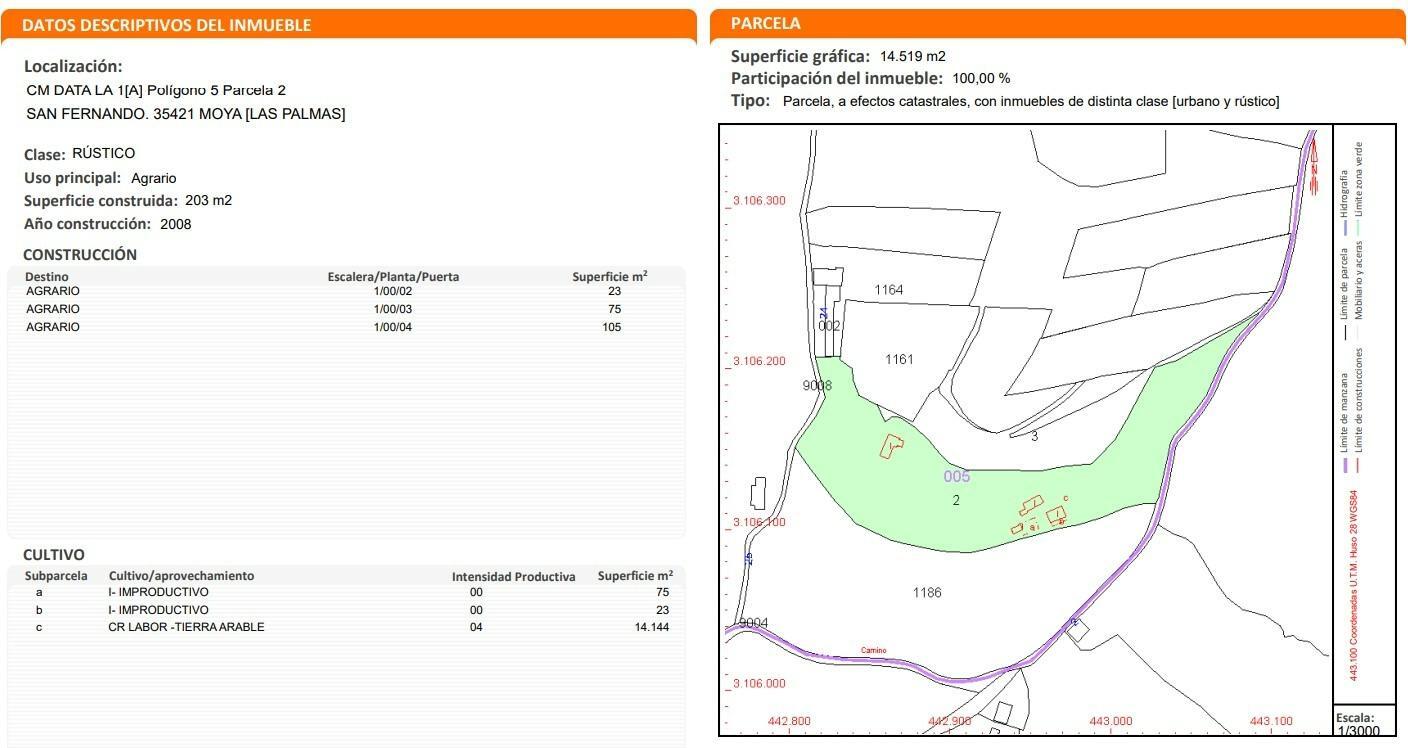
Task: Click the red building outline near parcel 9008
Action: [x=890, y=445]
